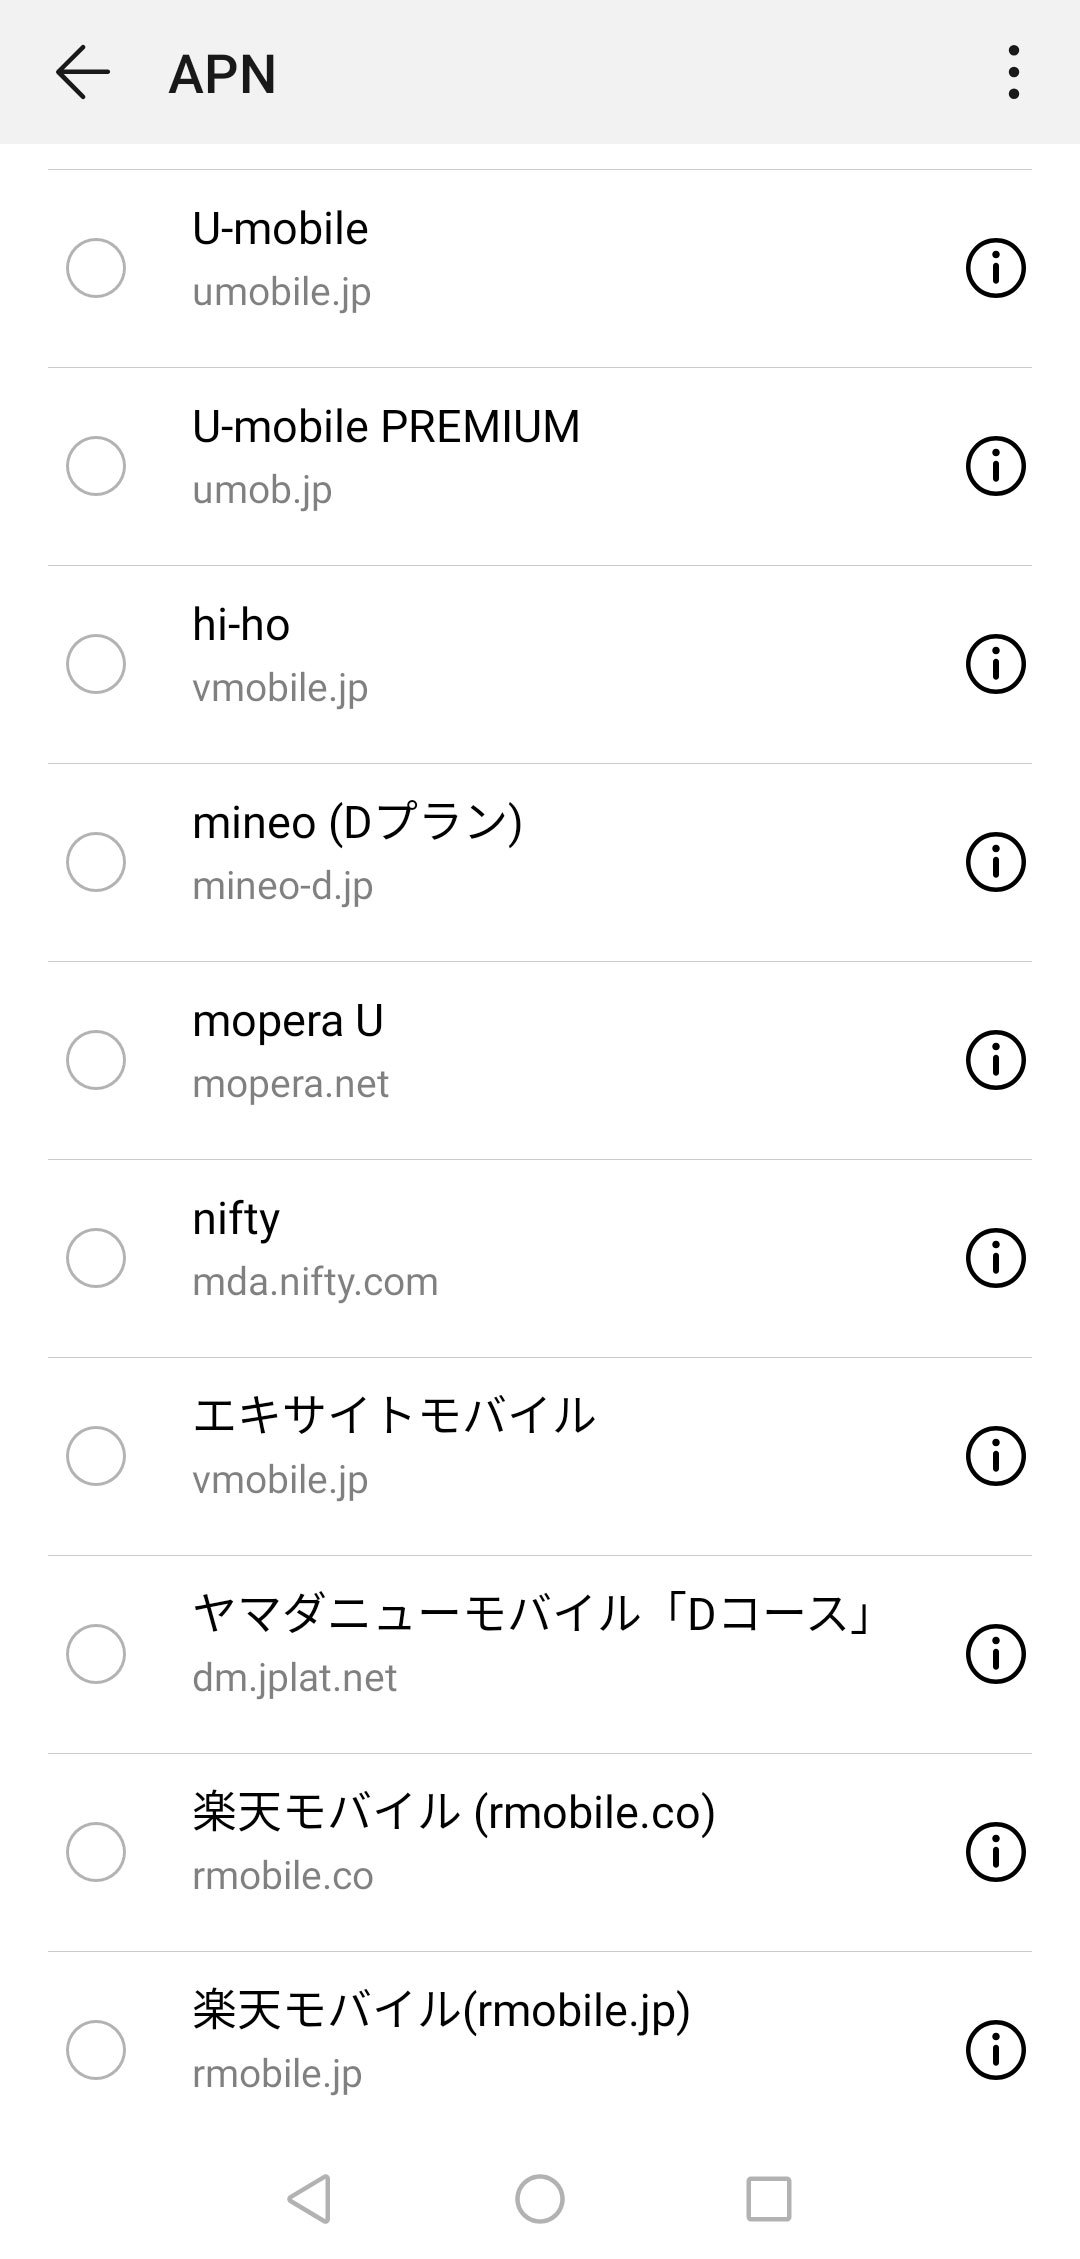This screenshot has height=2259, width=1080.
Task: Open info icon for hi-ho APN
Action: coord(995,664)
